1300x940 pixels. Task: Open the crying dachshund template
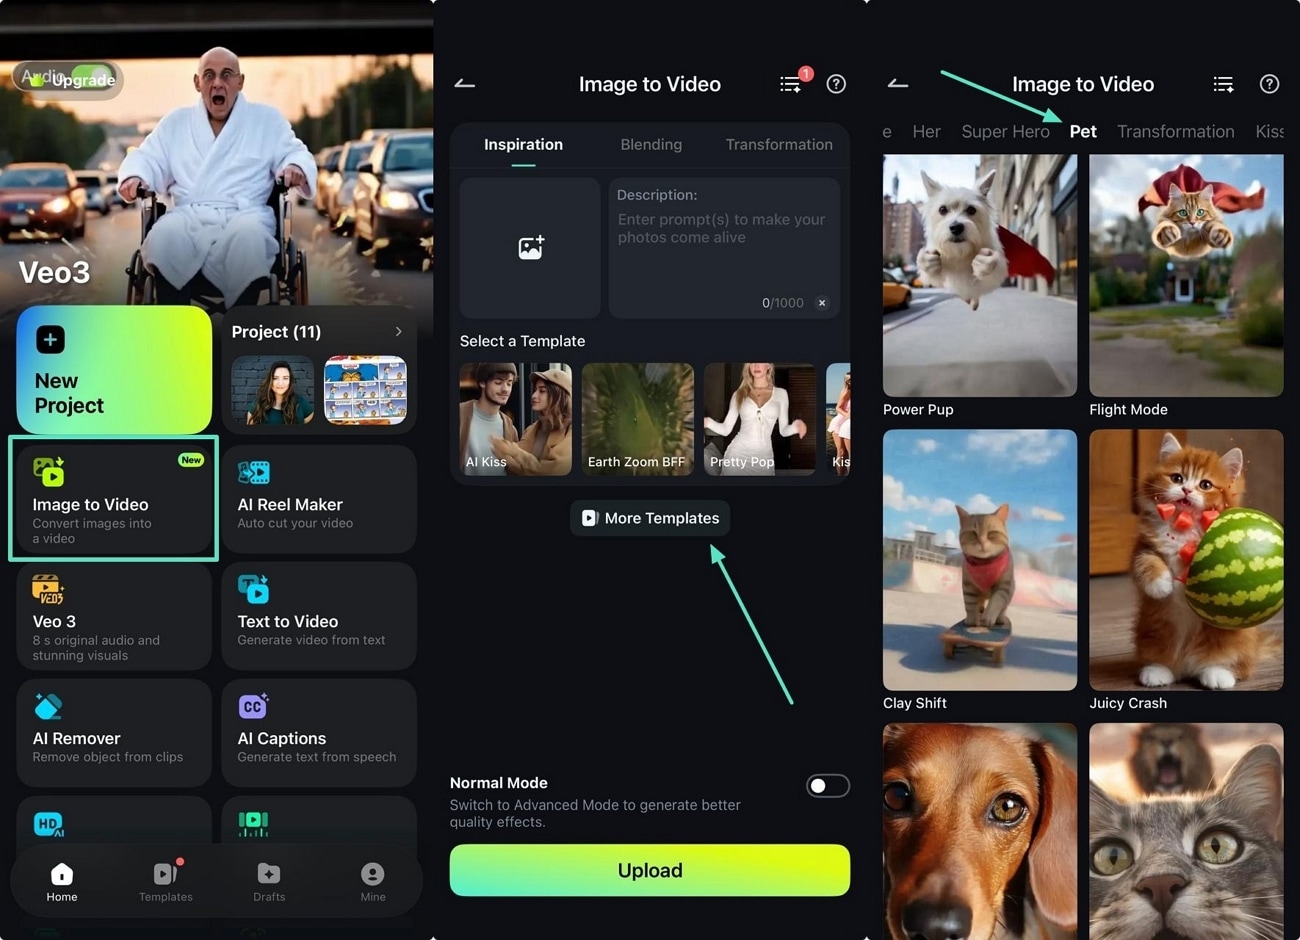(x=980, y=831)
